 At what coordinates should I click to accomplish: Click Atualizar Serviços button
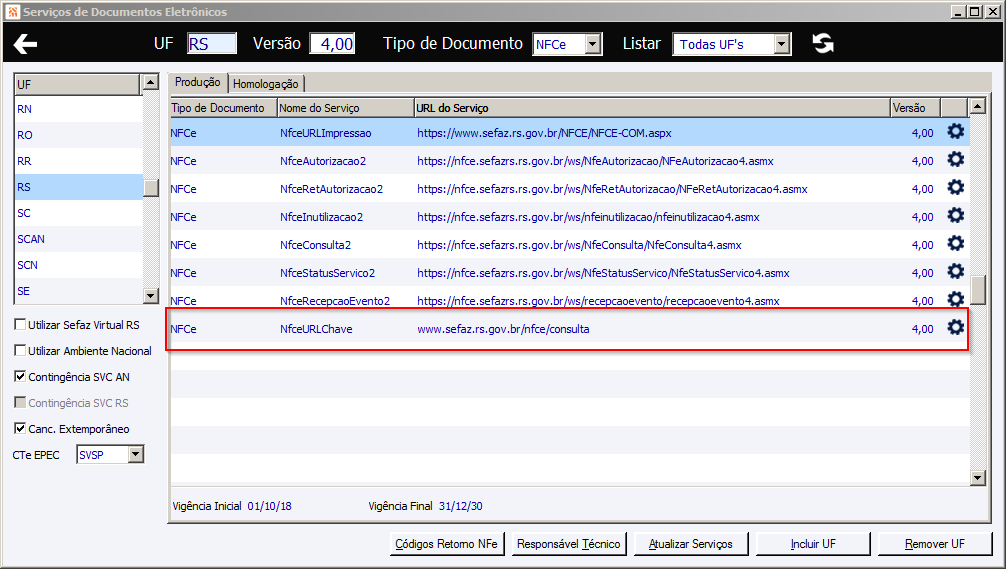point(690,544)
